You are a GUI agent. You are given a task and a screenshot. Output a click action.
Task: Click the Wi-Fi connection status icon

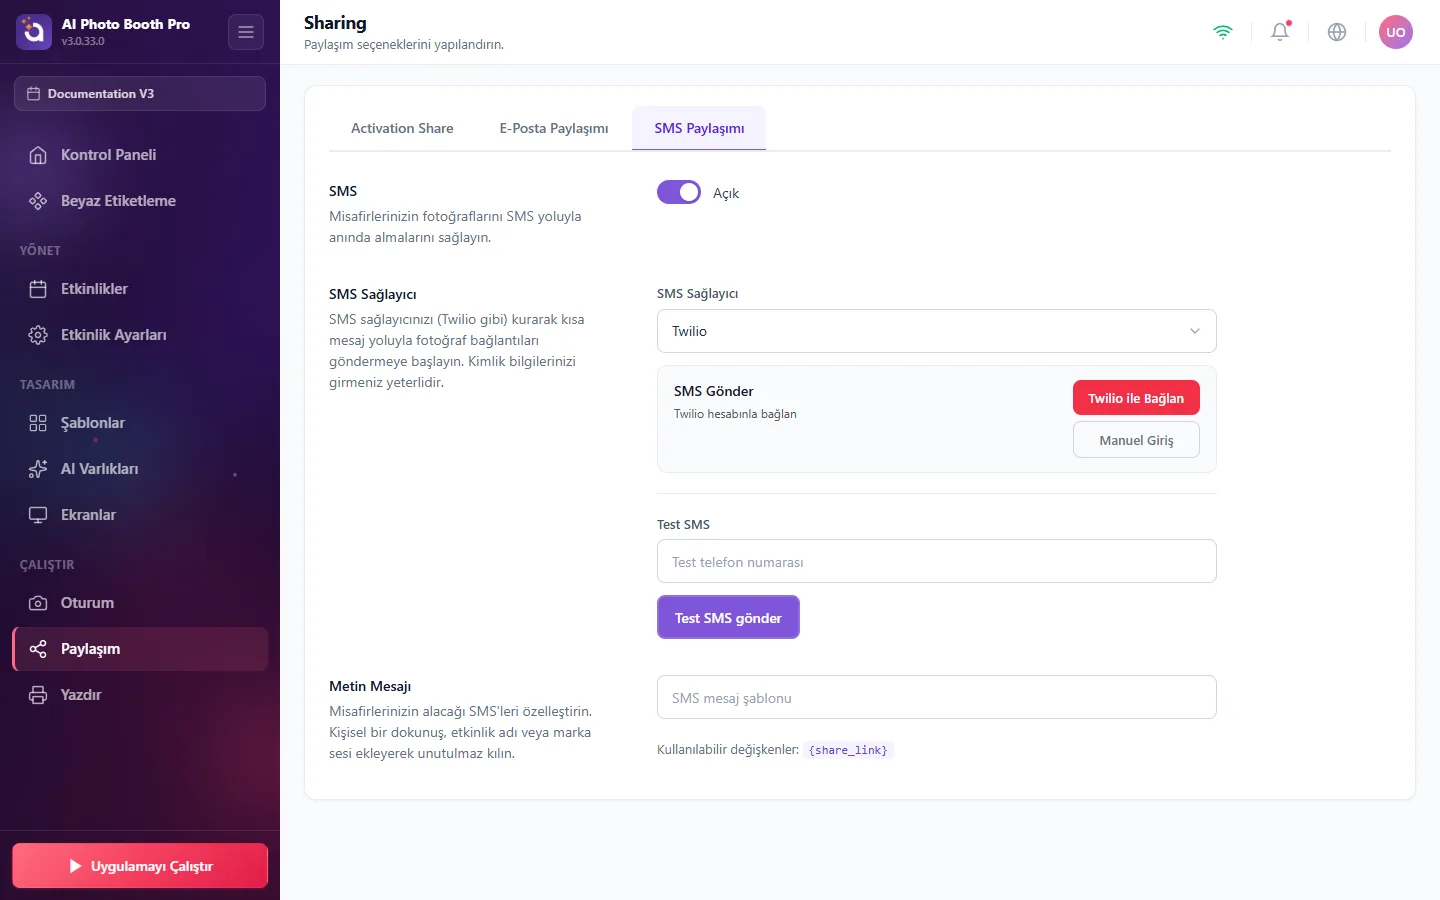[x=1223, y=32]
